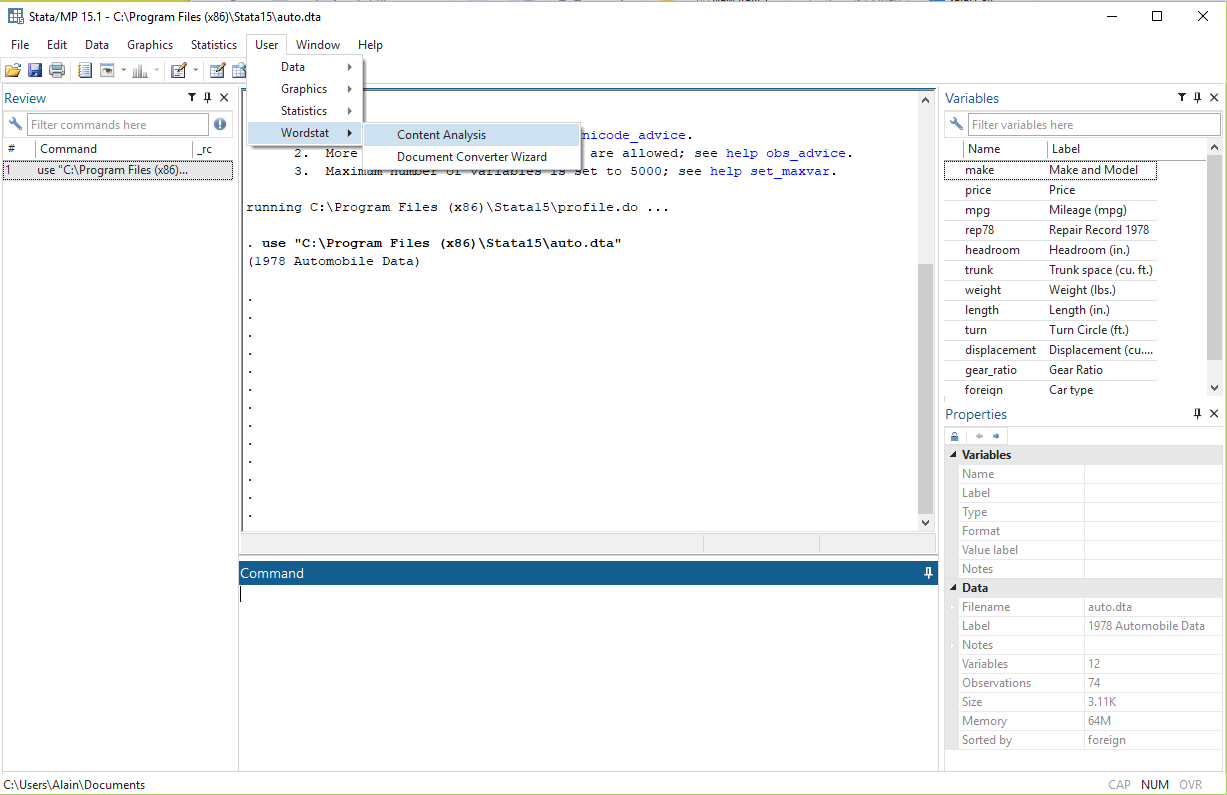Image resolution: width=1227 pixels, height=795 pixels.
Task: Pin the Review panel
Action: pyautogui.click(x=208, y=98)
